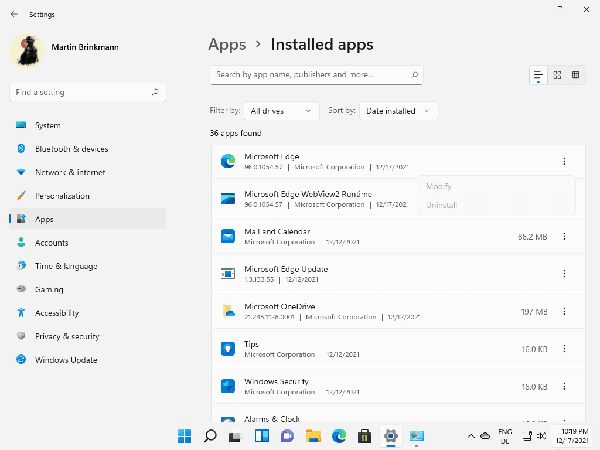The width and height of the screenshot is (600, 450).
Task: Open Time & language settings
Action: coord(88,266)
